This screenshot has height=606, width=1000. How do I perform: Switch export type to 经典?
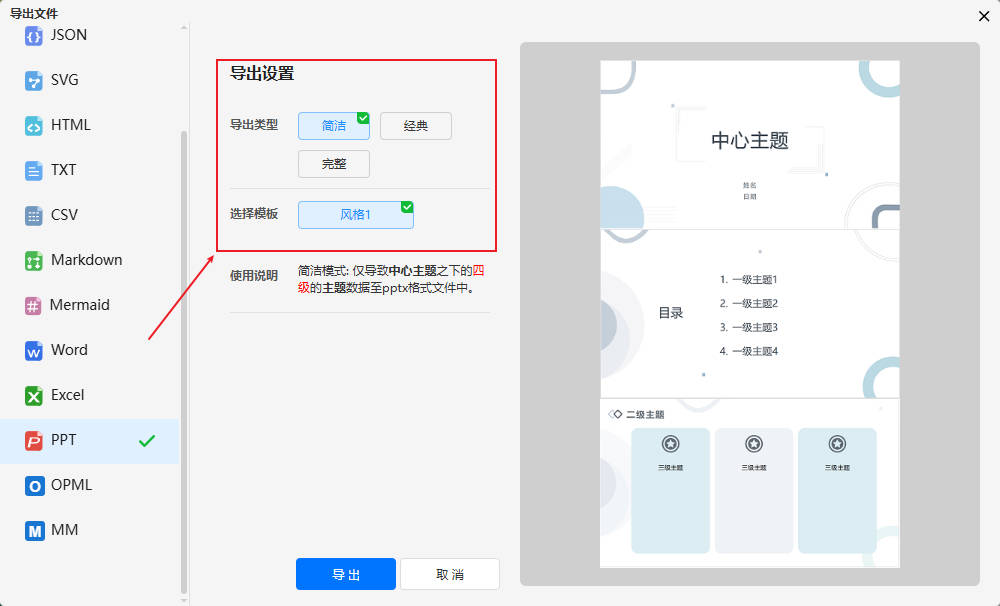click(x=416, y=126)
